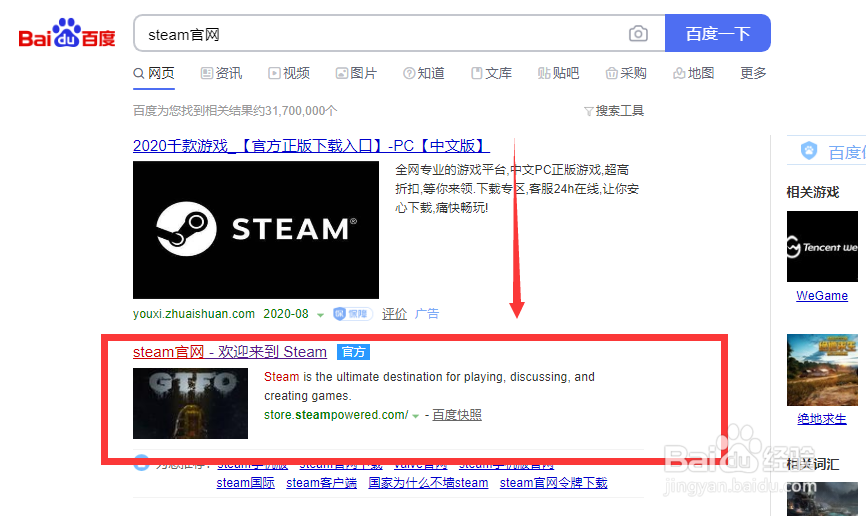Go to the 文库 tab
The height and width of the screenshot is (516, 866).
(x=492, y=73)
